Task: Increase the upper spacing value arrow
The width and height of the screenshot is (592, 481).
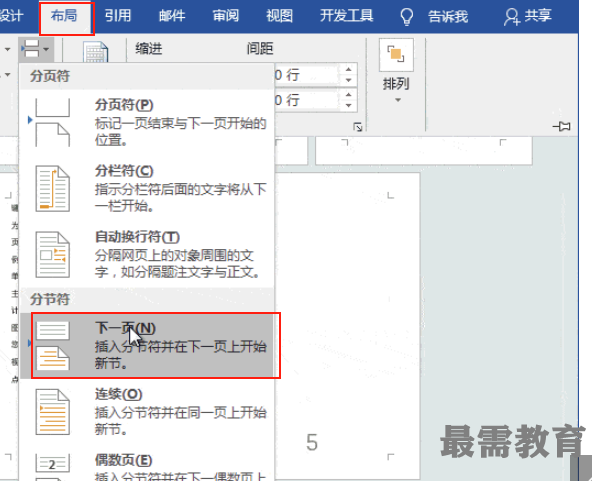Action: click(x=348, y=69)
